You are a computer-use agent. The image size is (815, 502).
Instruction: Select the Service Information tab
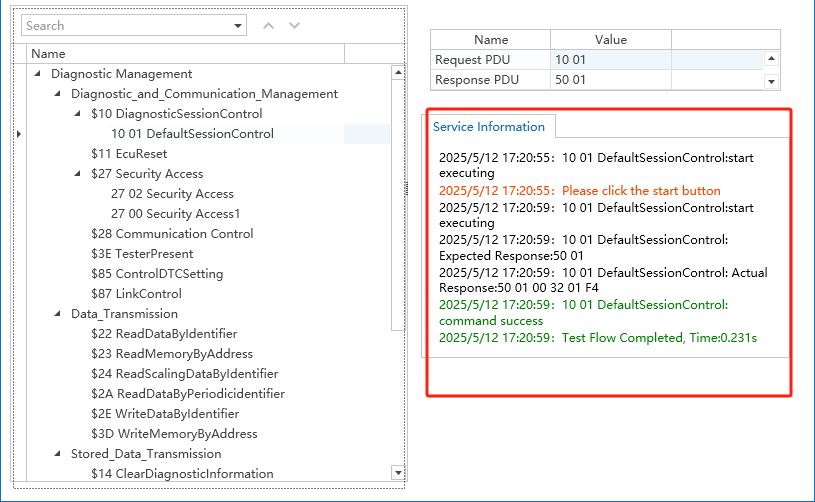489,127
